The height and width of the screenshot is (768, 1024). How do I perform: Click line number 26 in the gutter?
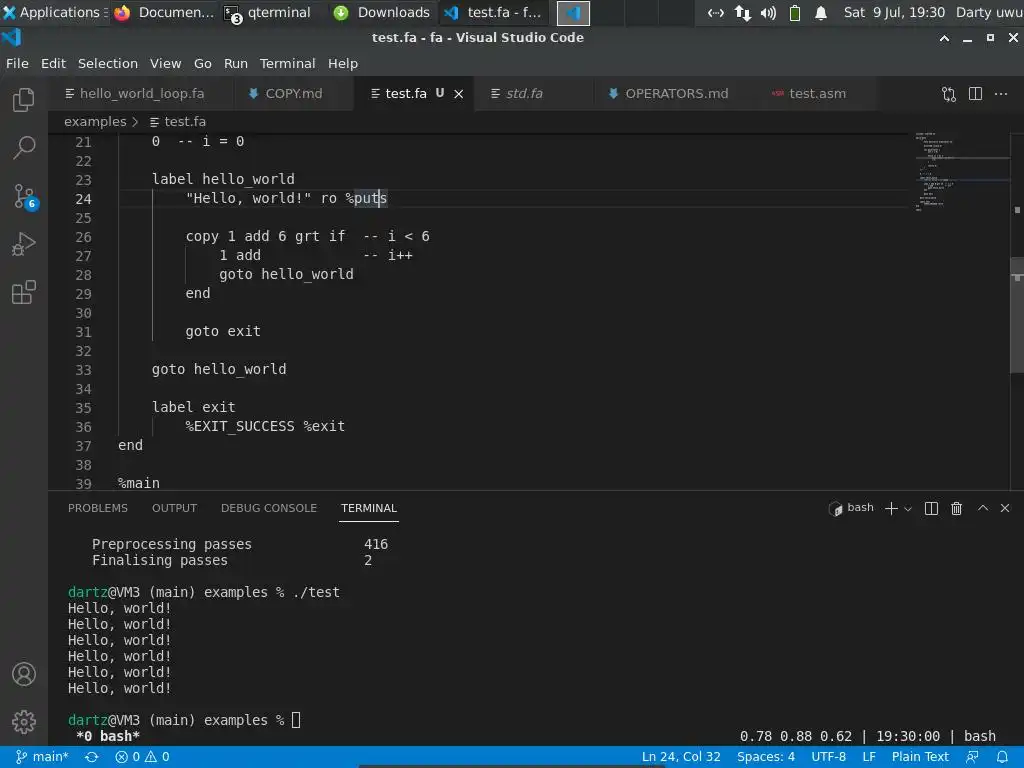pos(83,237)
